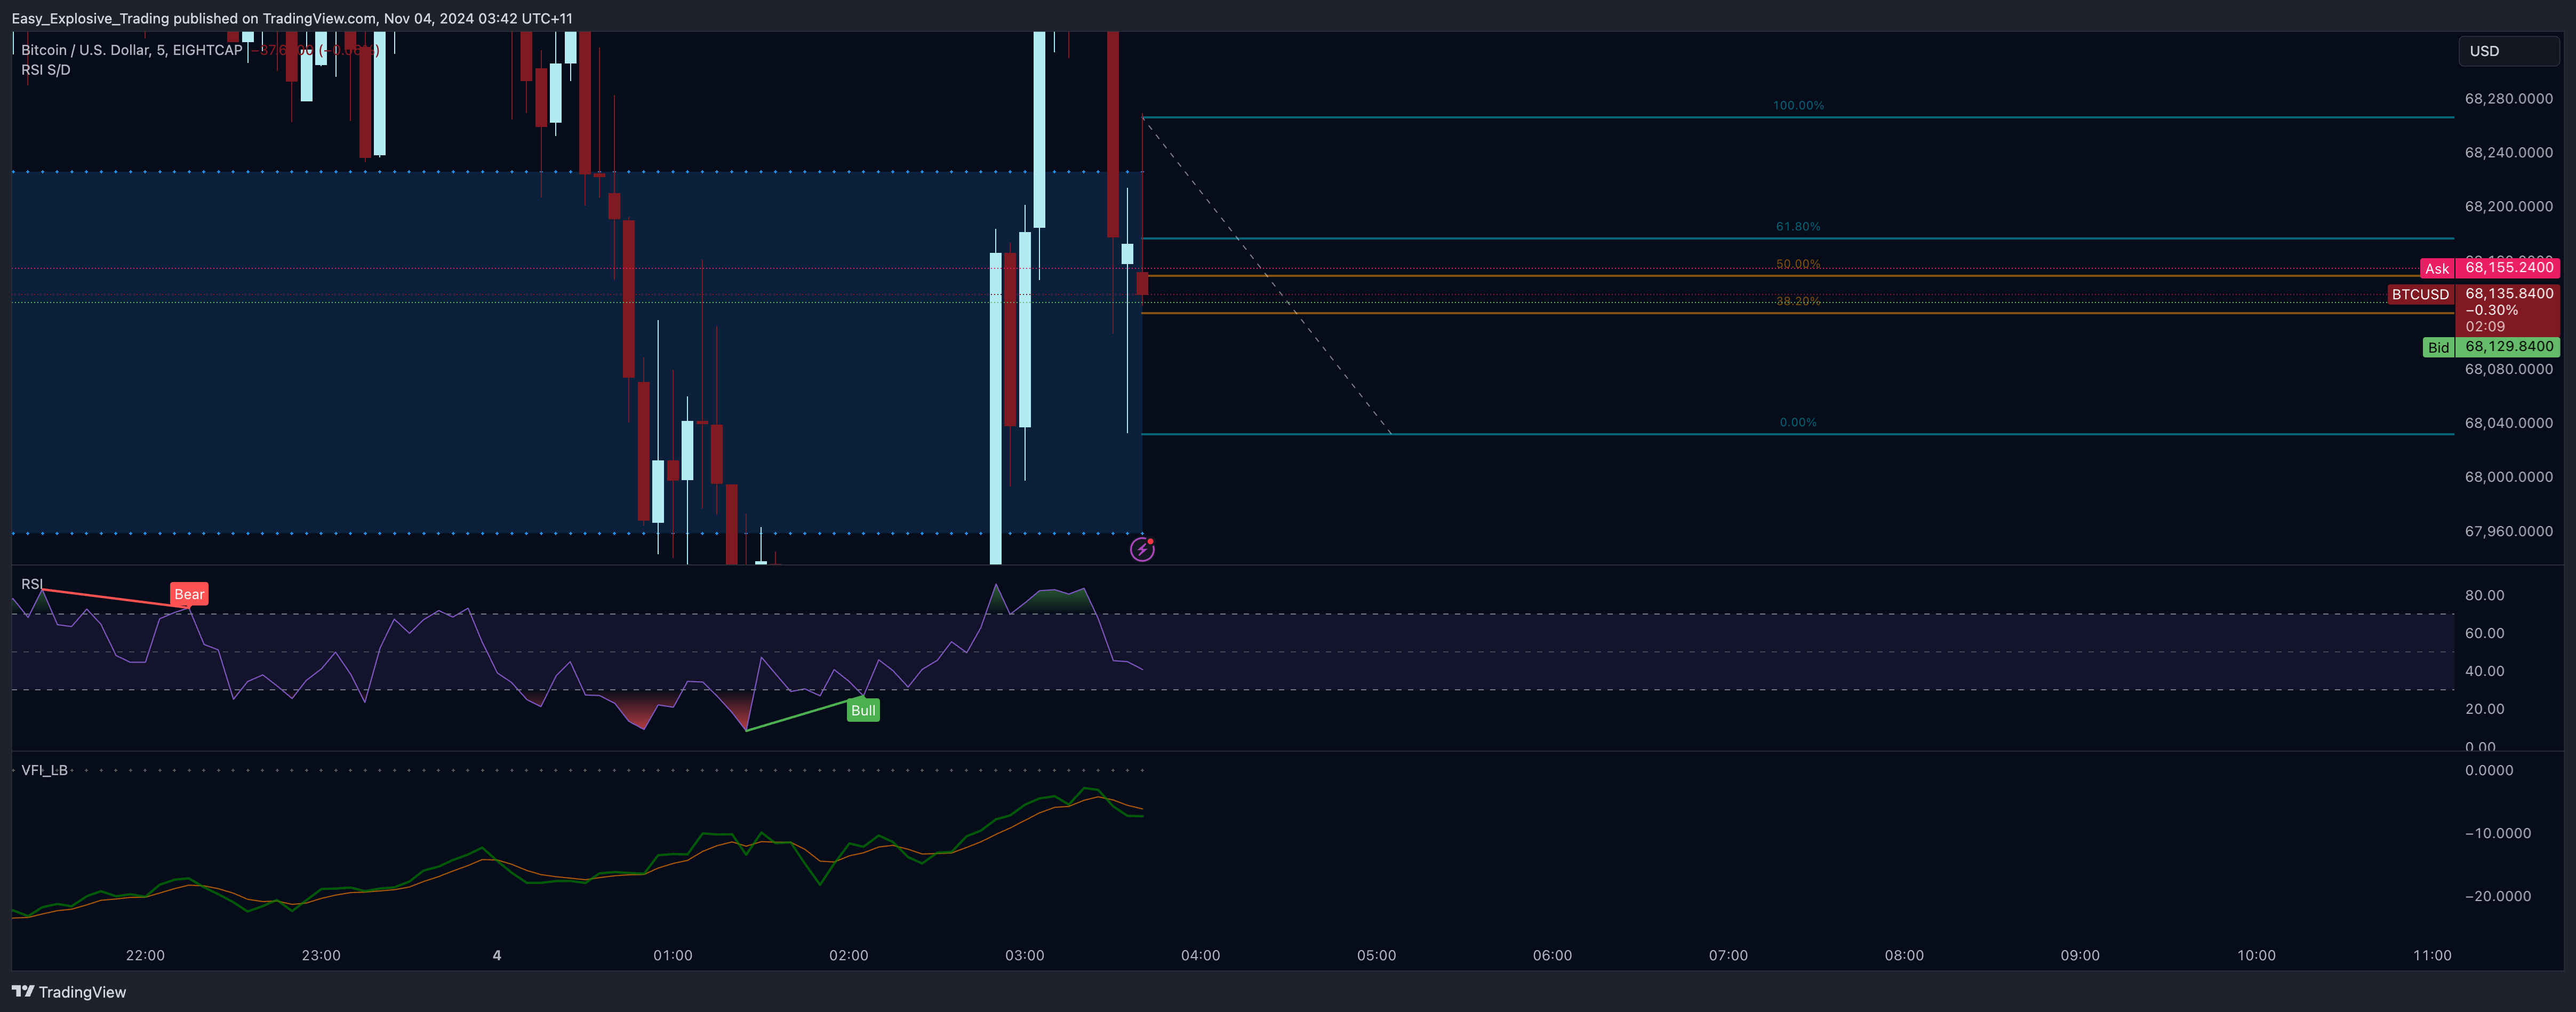Click the TradingView logo at bottom left
The image size is (2576, 1012).
(69, 992)
